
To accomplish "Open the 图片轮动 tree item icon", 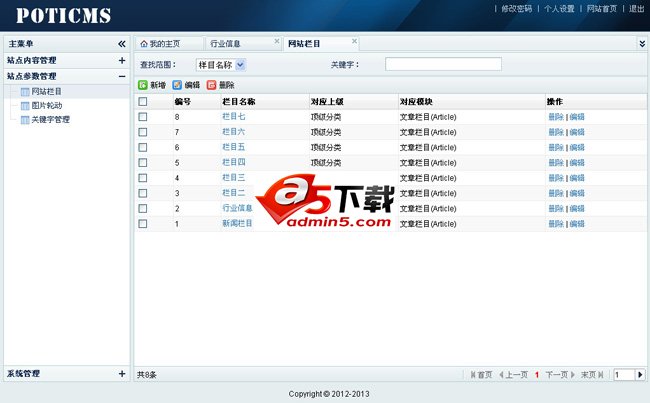I will pos(25,106).
